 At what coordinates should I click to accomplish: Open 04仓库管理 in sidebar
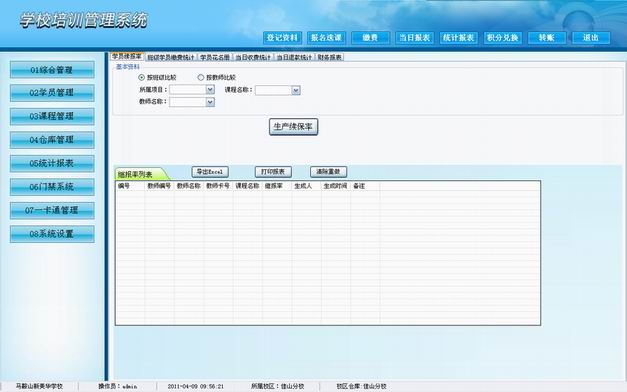click(x=52, y=140)
